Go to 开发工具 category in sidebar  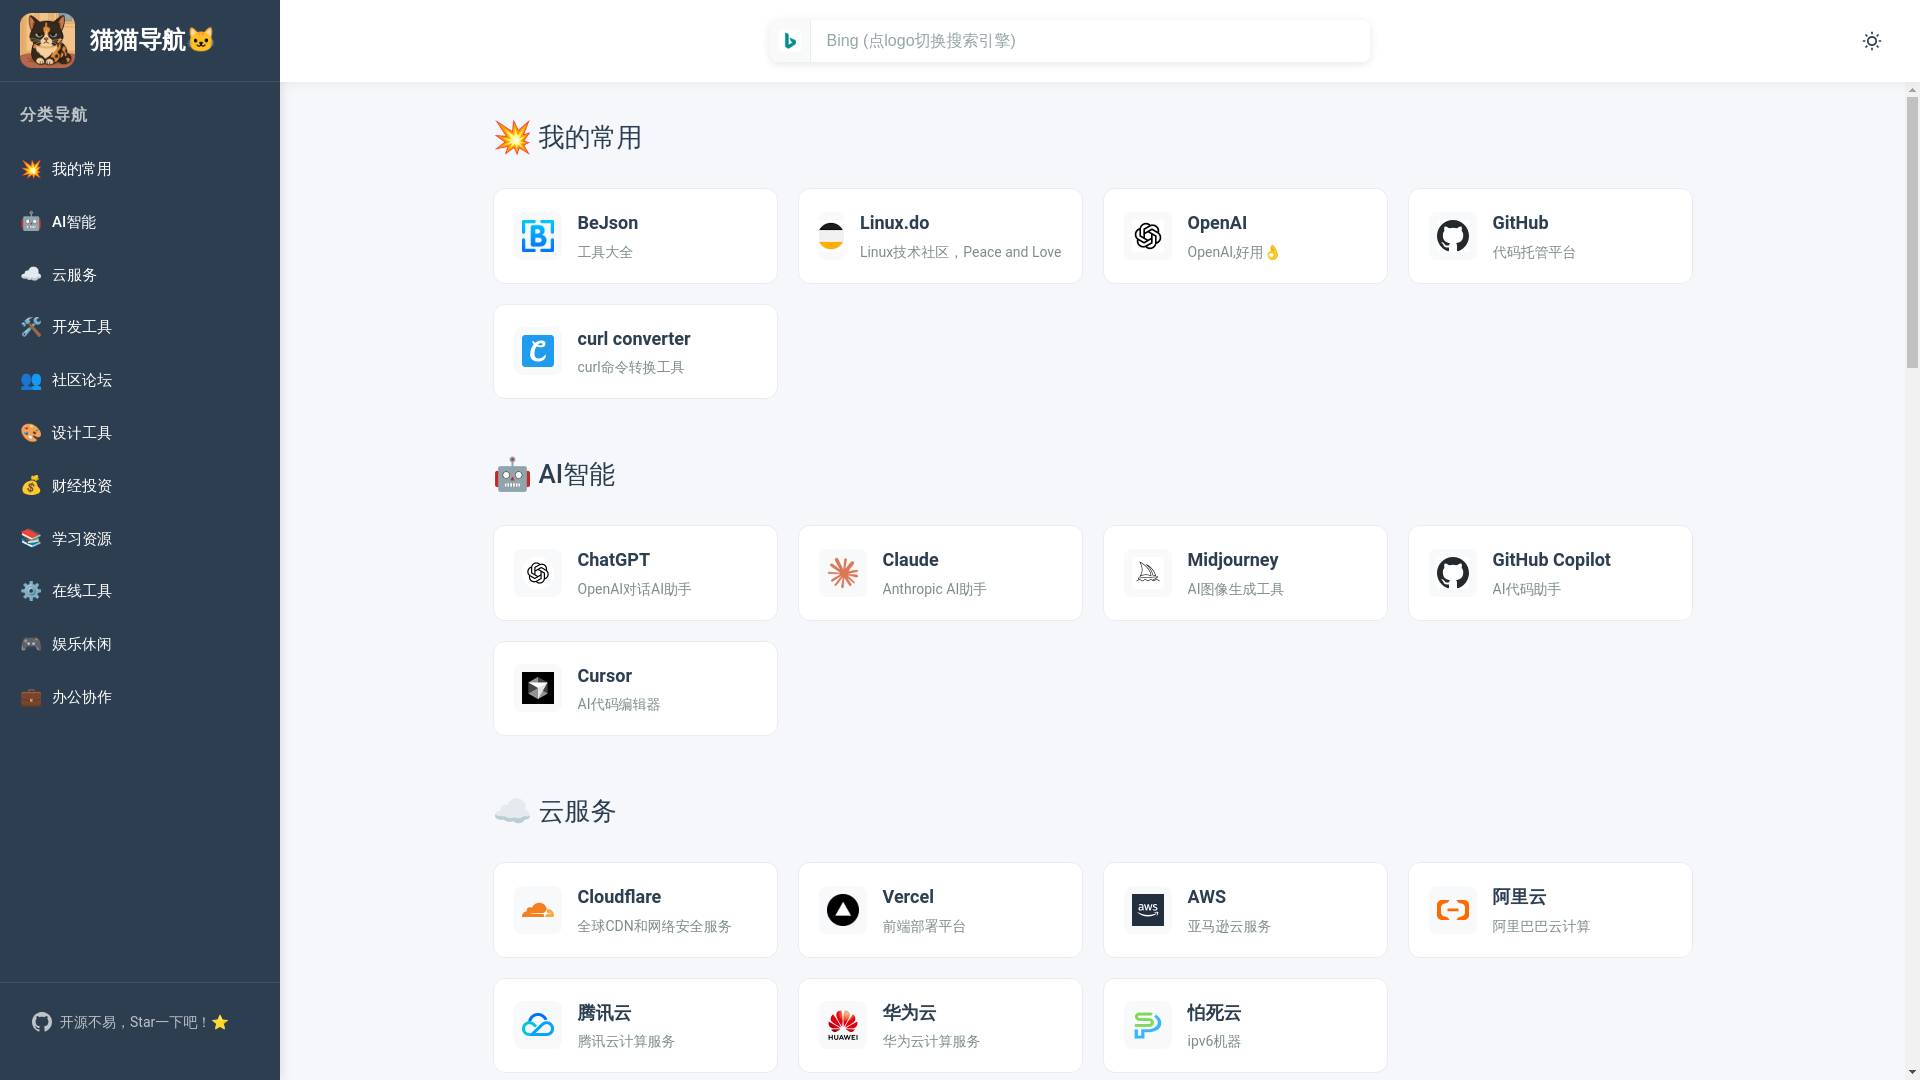(82, 327)
